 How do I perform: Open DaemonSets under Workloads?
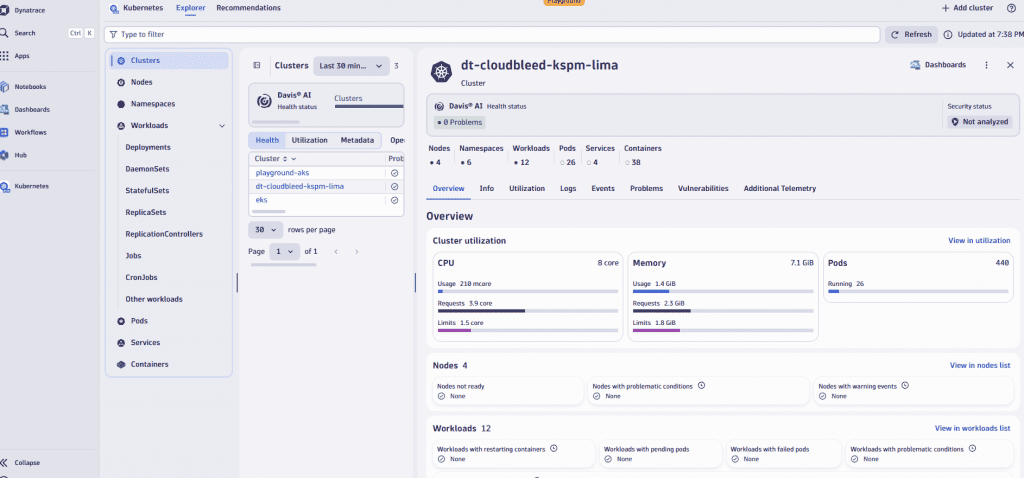tap(148, 169)
